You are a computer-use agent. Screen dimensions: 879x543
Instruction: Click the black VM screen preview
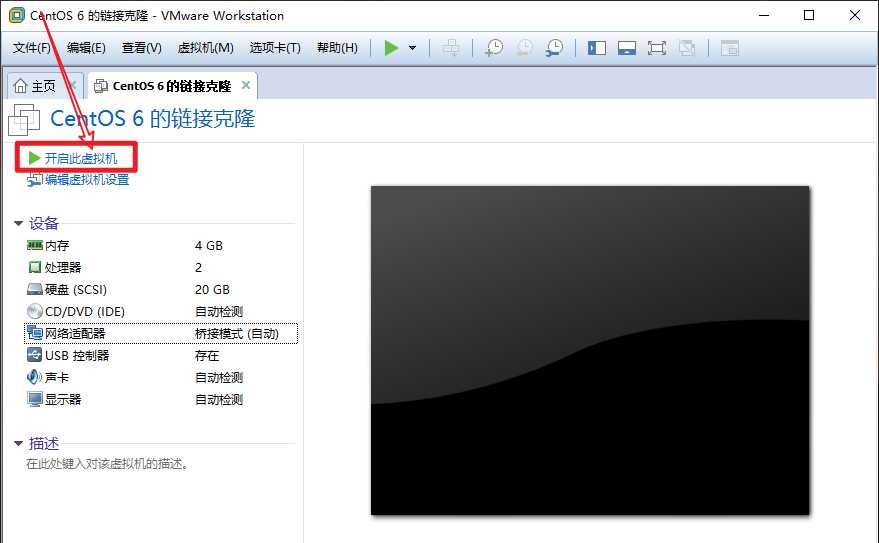click(590, 350)
